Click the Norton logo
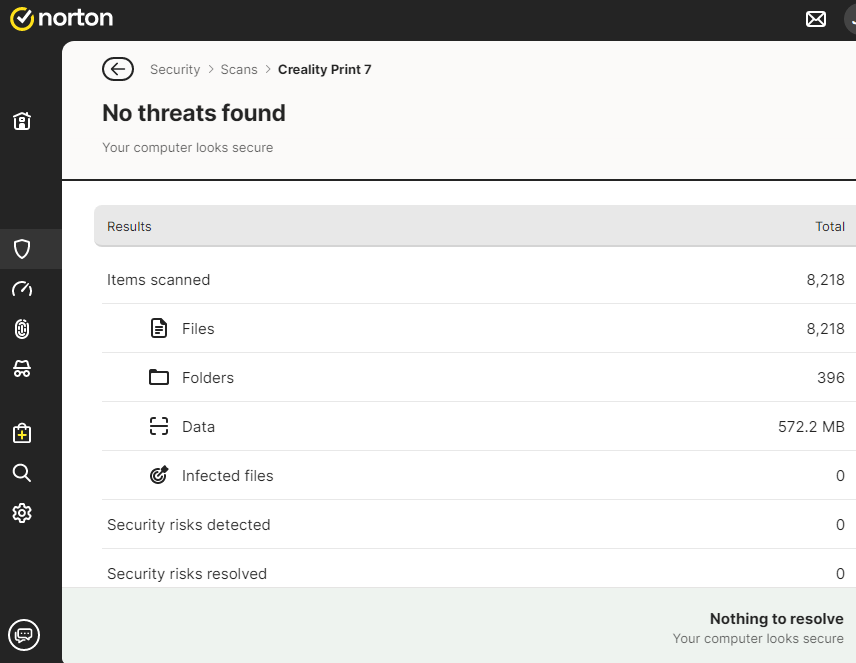Image resolution: width=856 pixels, height=663 pixels. pyautogui.click(x=62, y=18)
